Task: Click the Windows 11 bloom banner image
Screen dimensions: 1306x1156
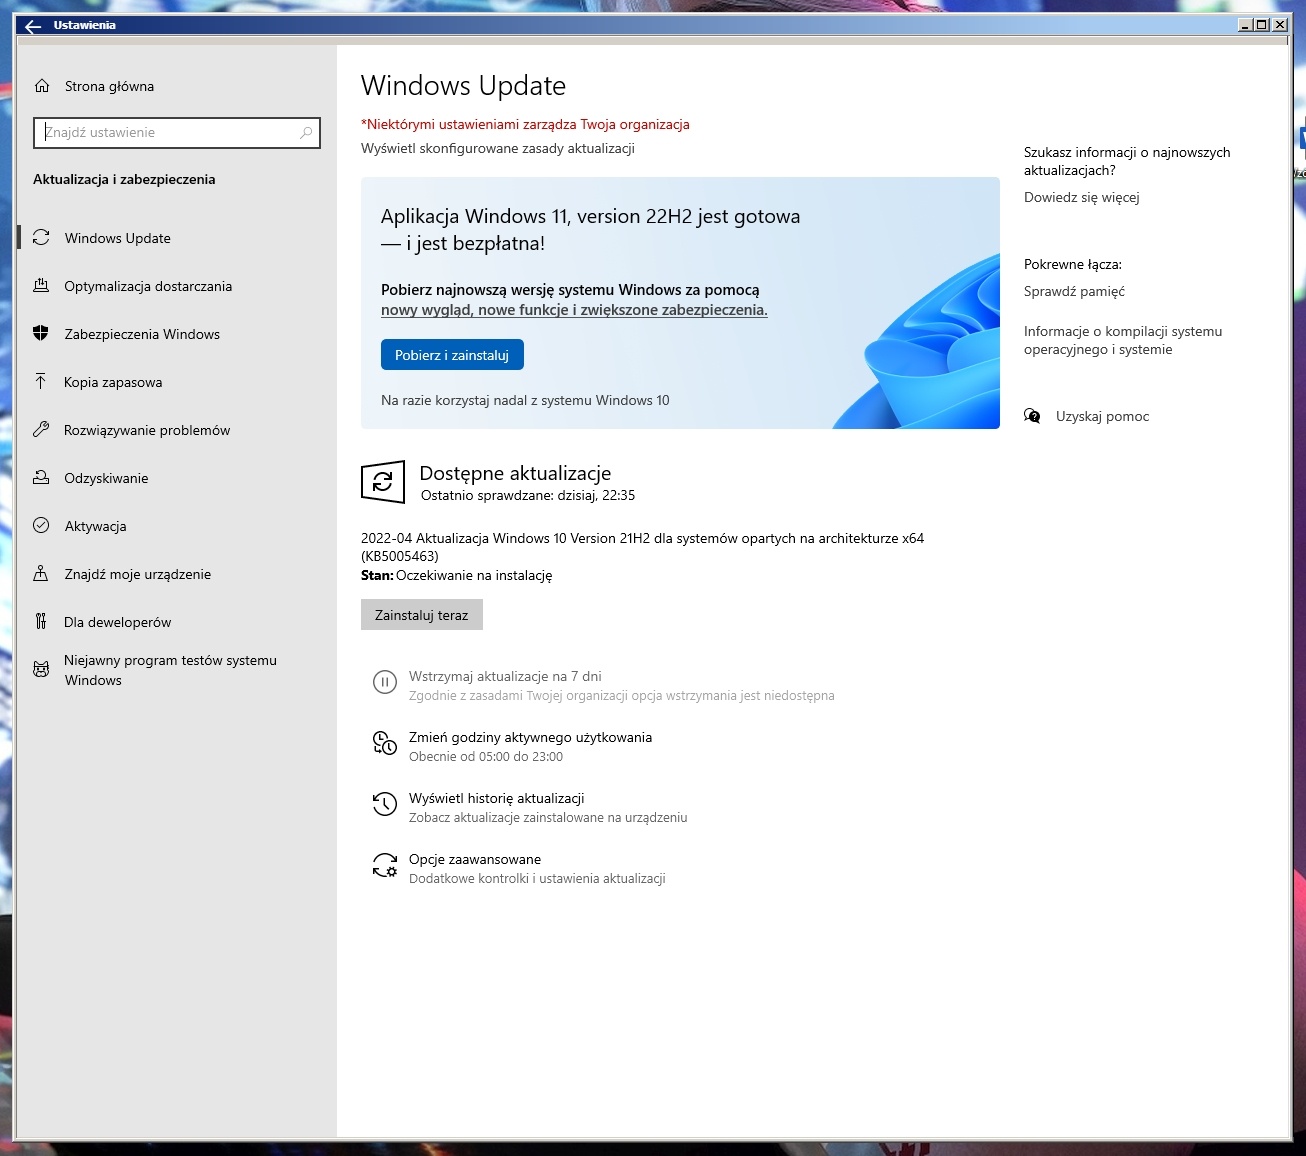Action: (x=915, y=340)
